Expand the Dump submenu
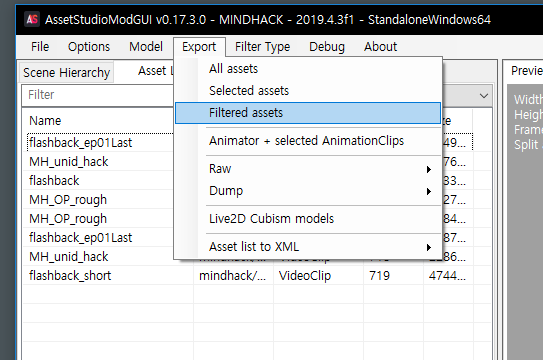This screenshot has height=360, width=543. pyautogui.click(x=308, y=191)
